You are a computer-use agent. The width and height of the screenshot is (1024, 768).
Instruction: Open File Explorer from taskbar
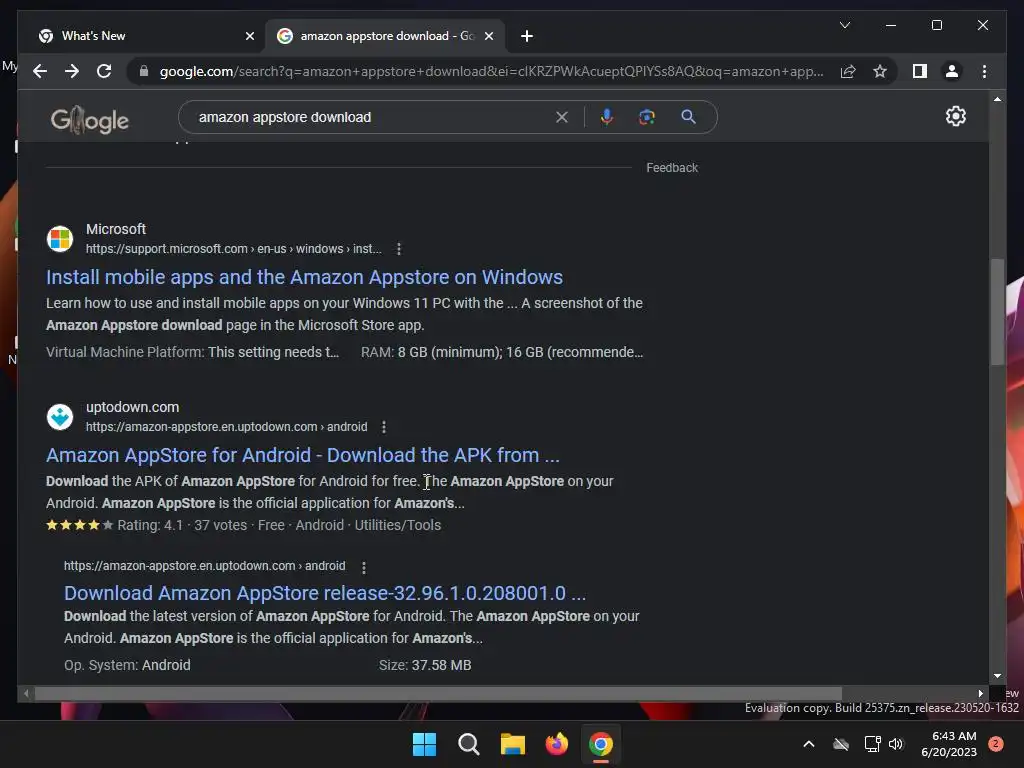(x=513, y=744)
